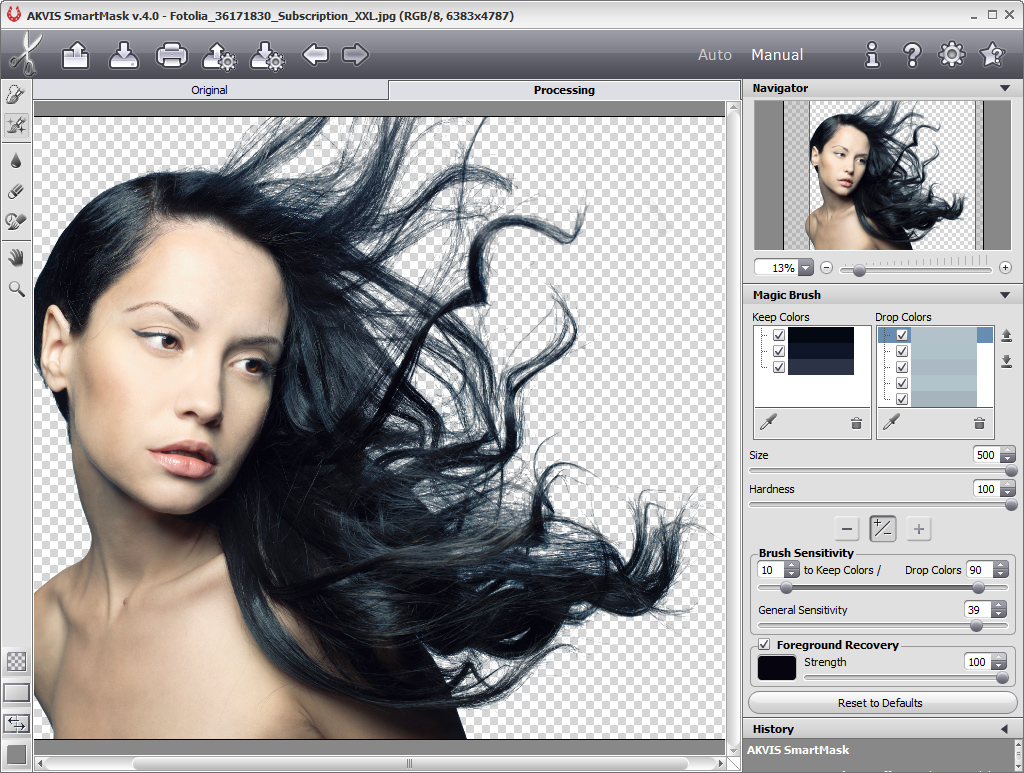Toggle the Foreground Recovery checkbox
The width and height of the screenshot is (1024, 773).
[764, 645]
